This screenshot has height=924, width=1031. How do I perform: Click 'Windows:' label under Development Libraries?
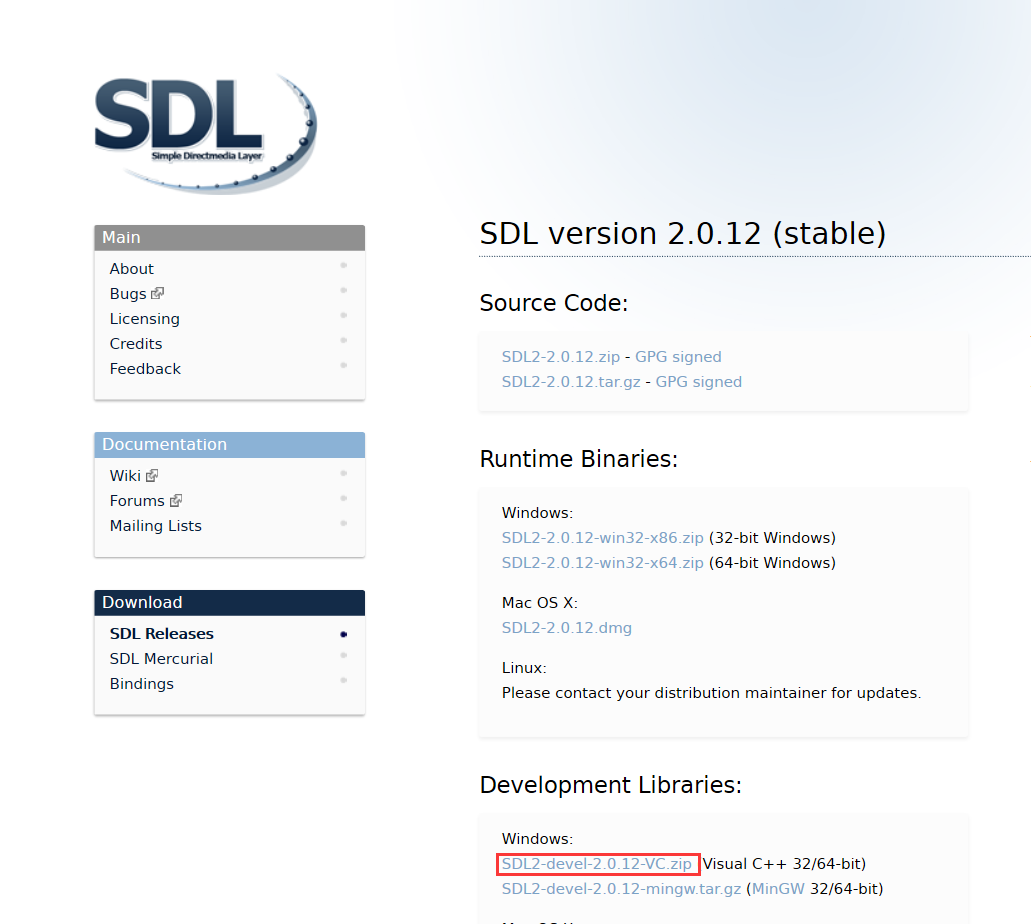point(537,839)
